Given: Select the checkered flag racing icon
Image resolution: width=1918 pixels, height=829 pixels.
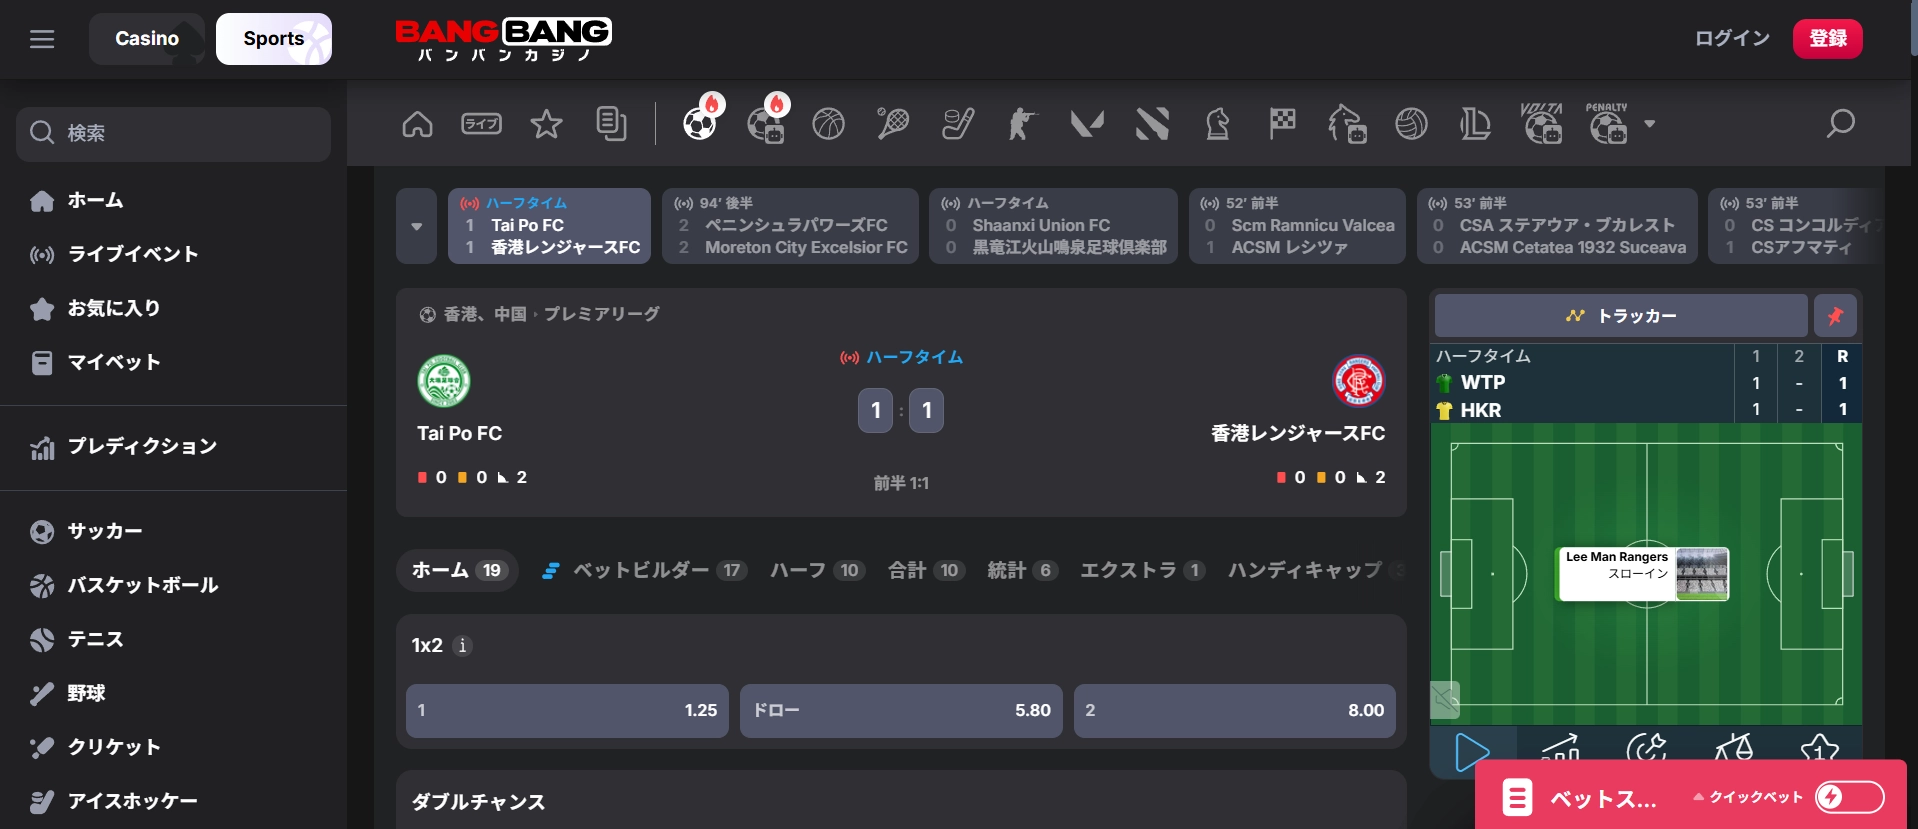Looking at the screenshot, I should coord(1282,124).
